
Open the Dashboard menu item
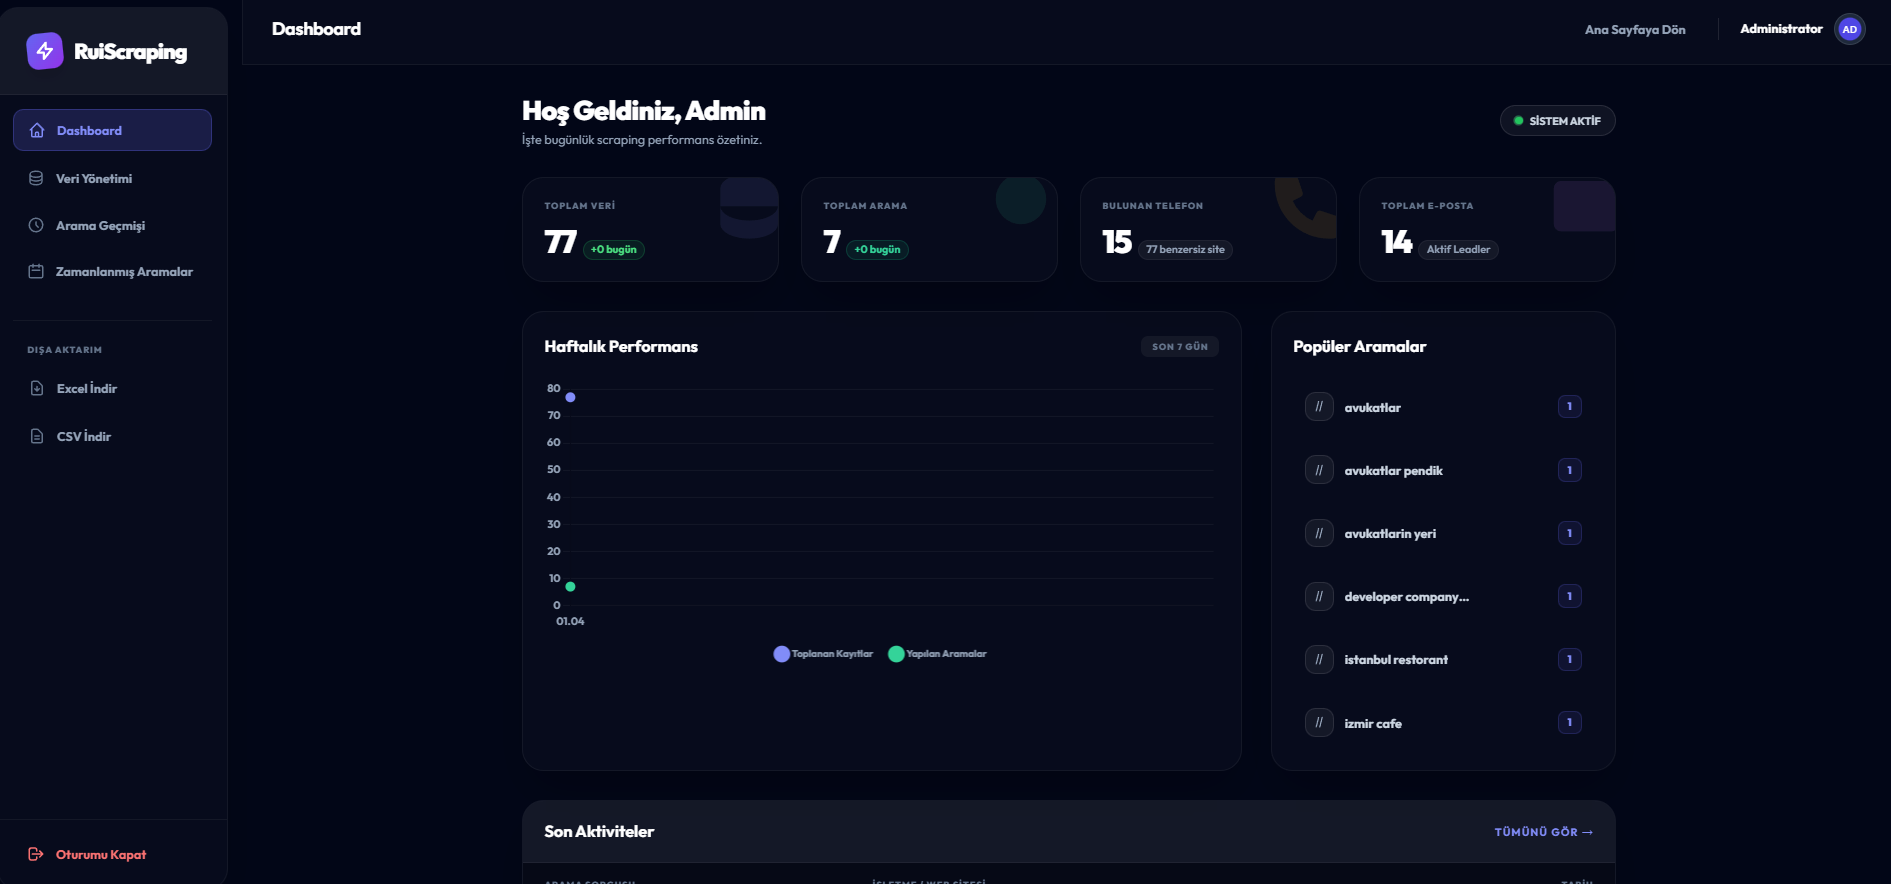pyautogui.click(x=112, y=130)
